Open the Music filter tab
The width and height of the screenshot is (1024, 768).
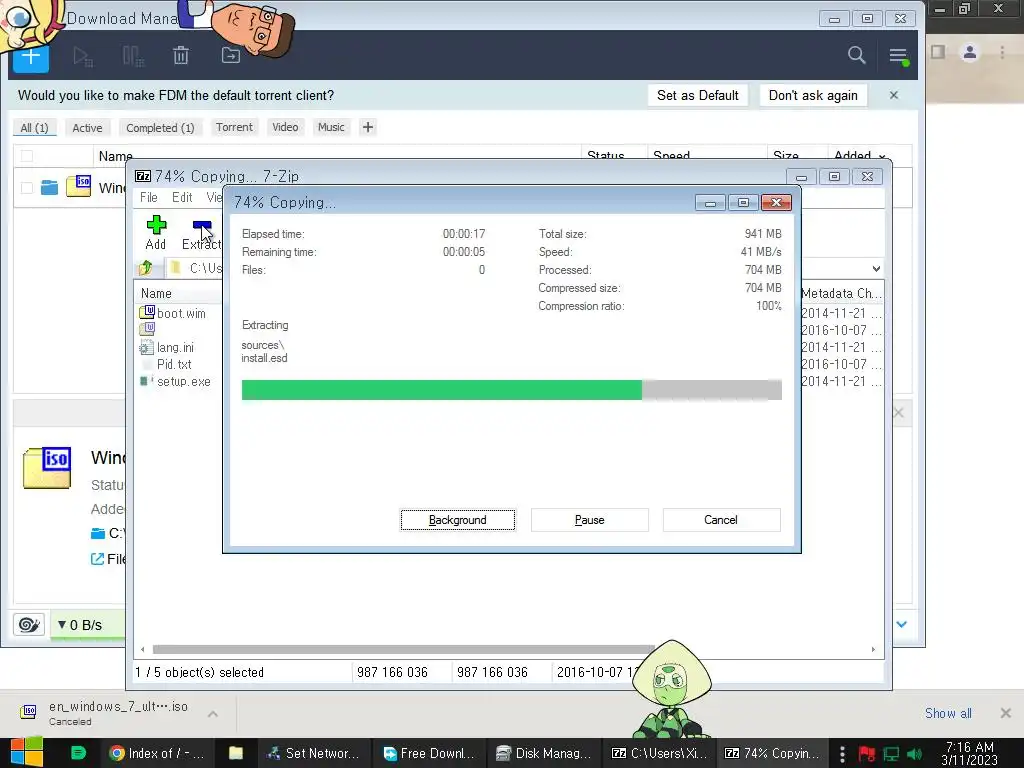click(x=331, y=127)
